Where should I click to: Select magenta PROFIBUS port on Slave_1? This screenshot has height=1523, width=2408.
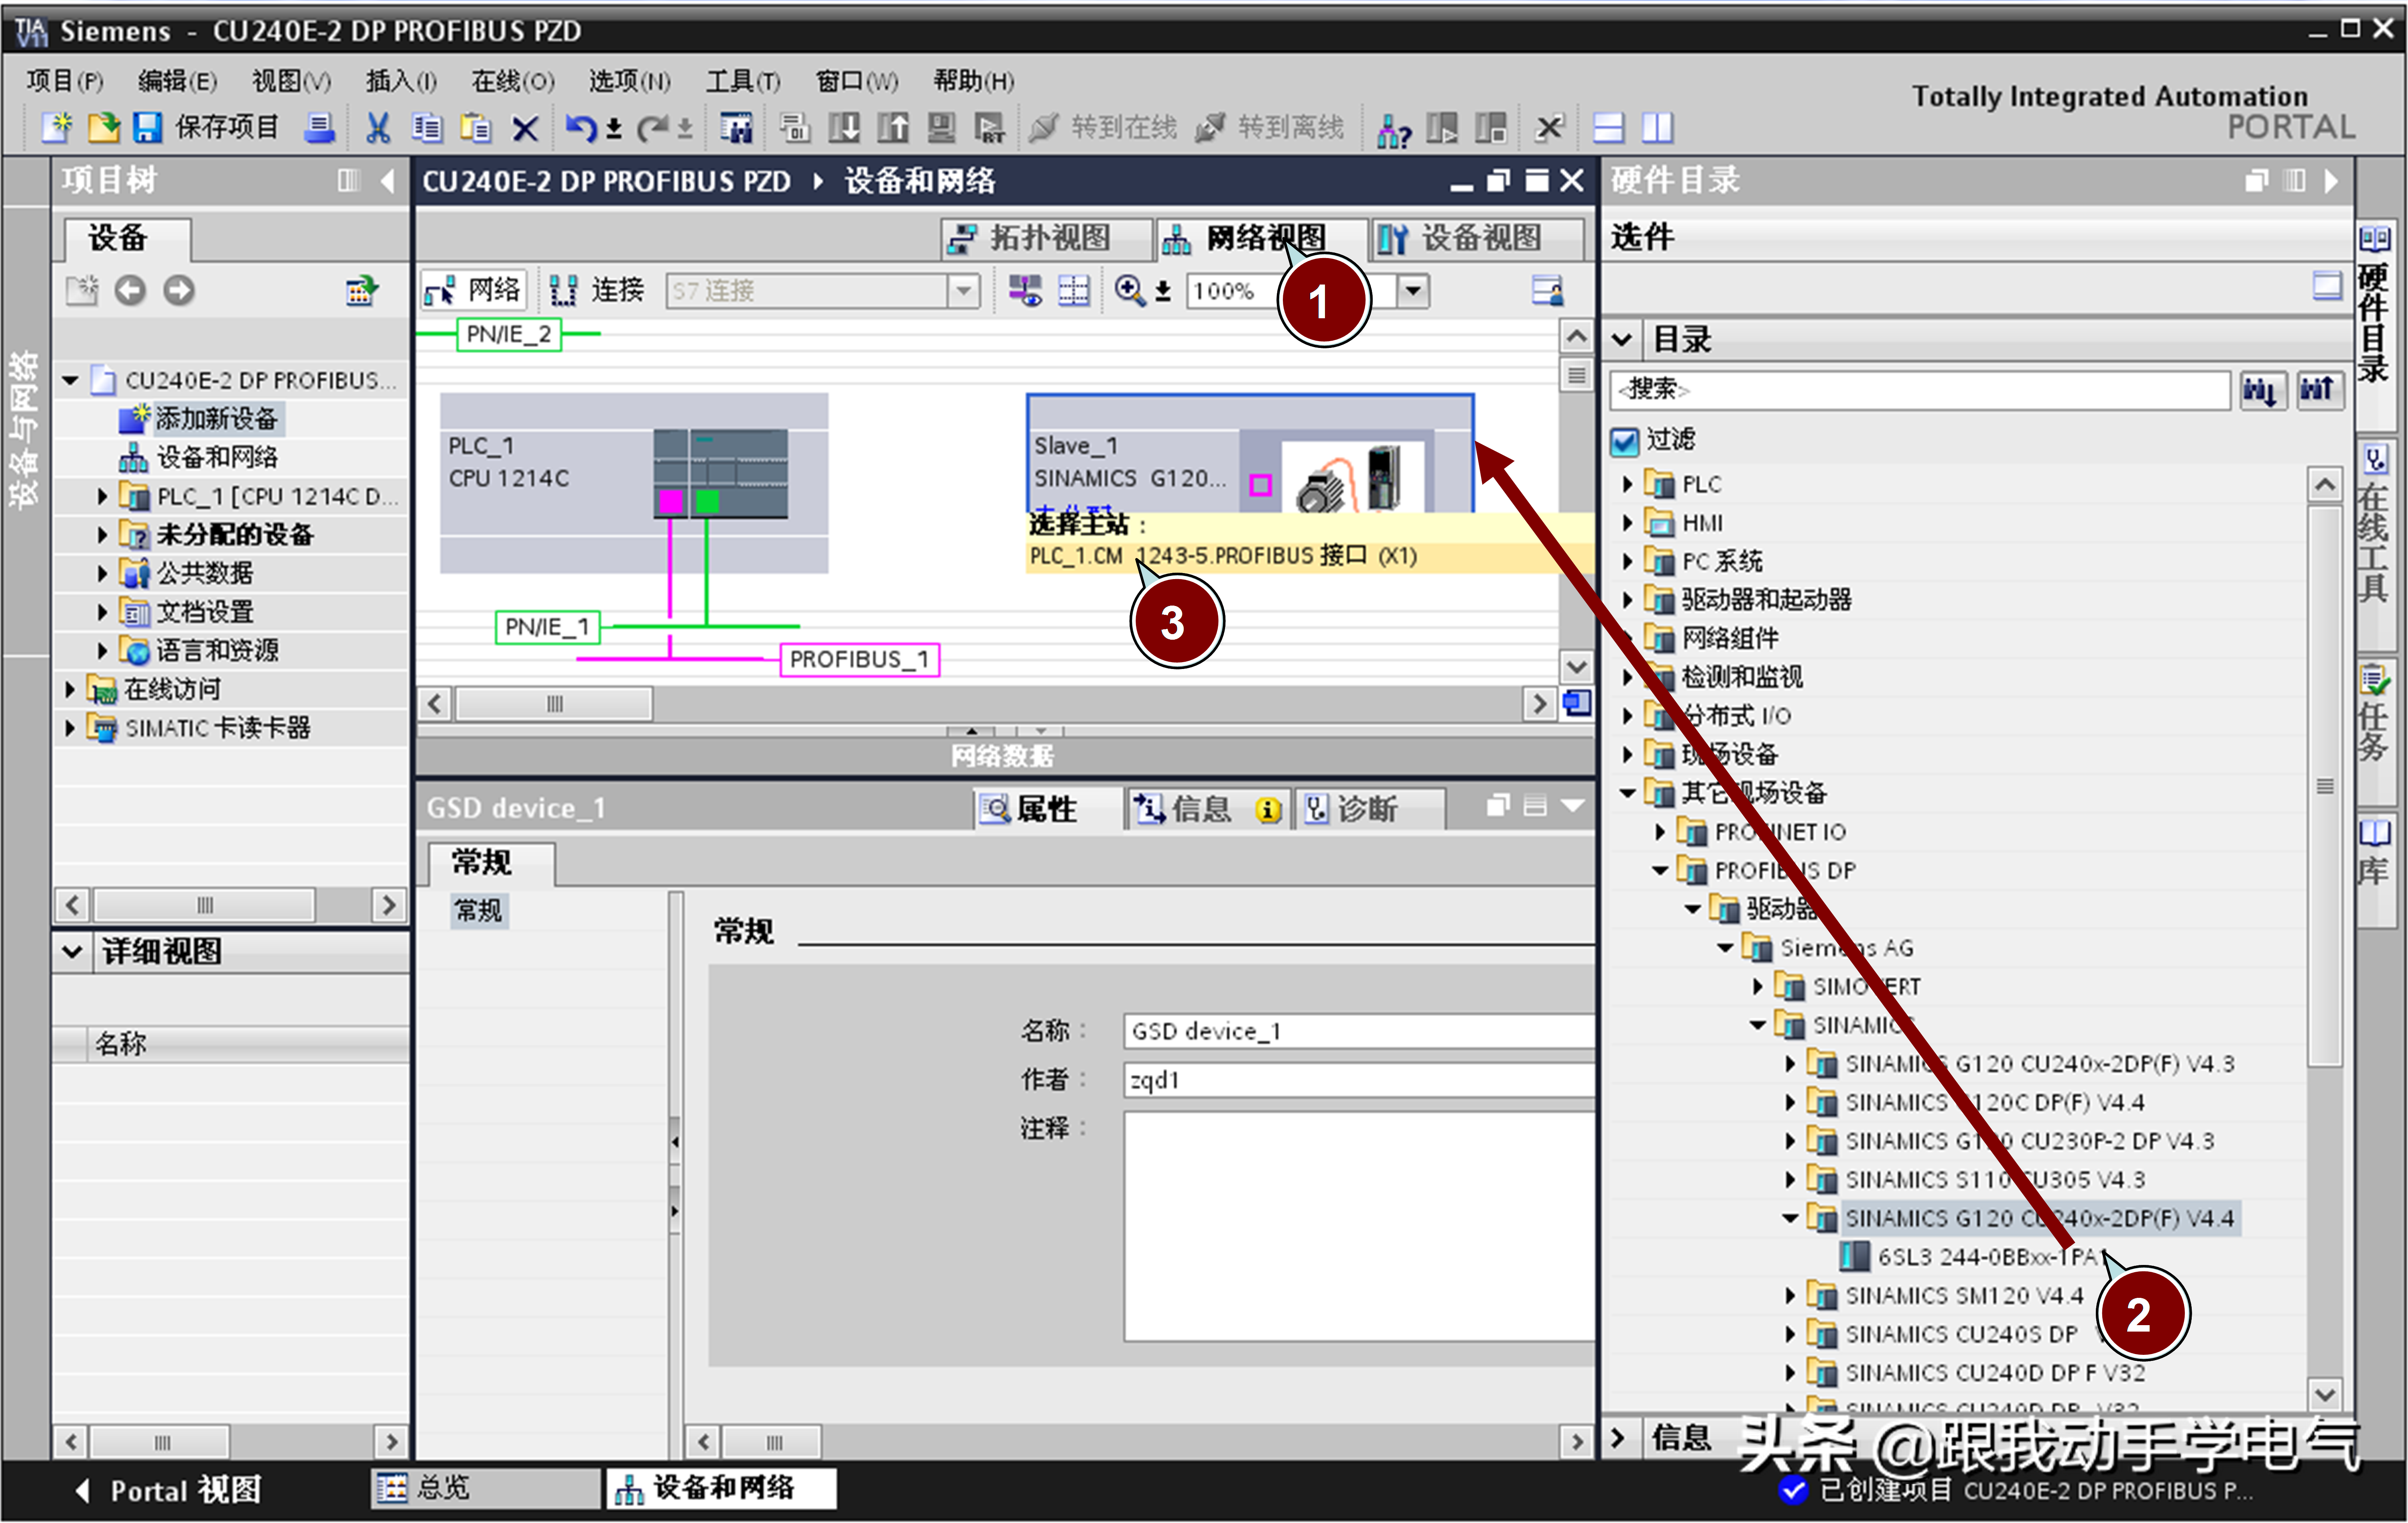point(1260,485)
